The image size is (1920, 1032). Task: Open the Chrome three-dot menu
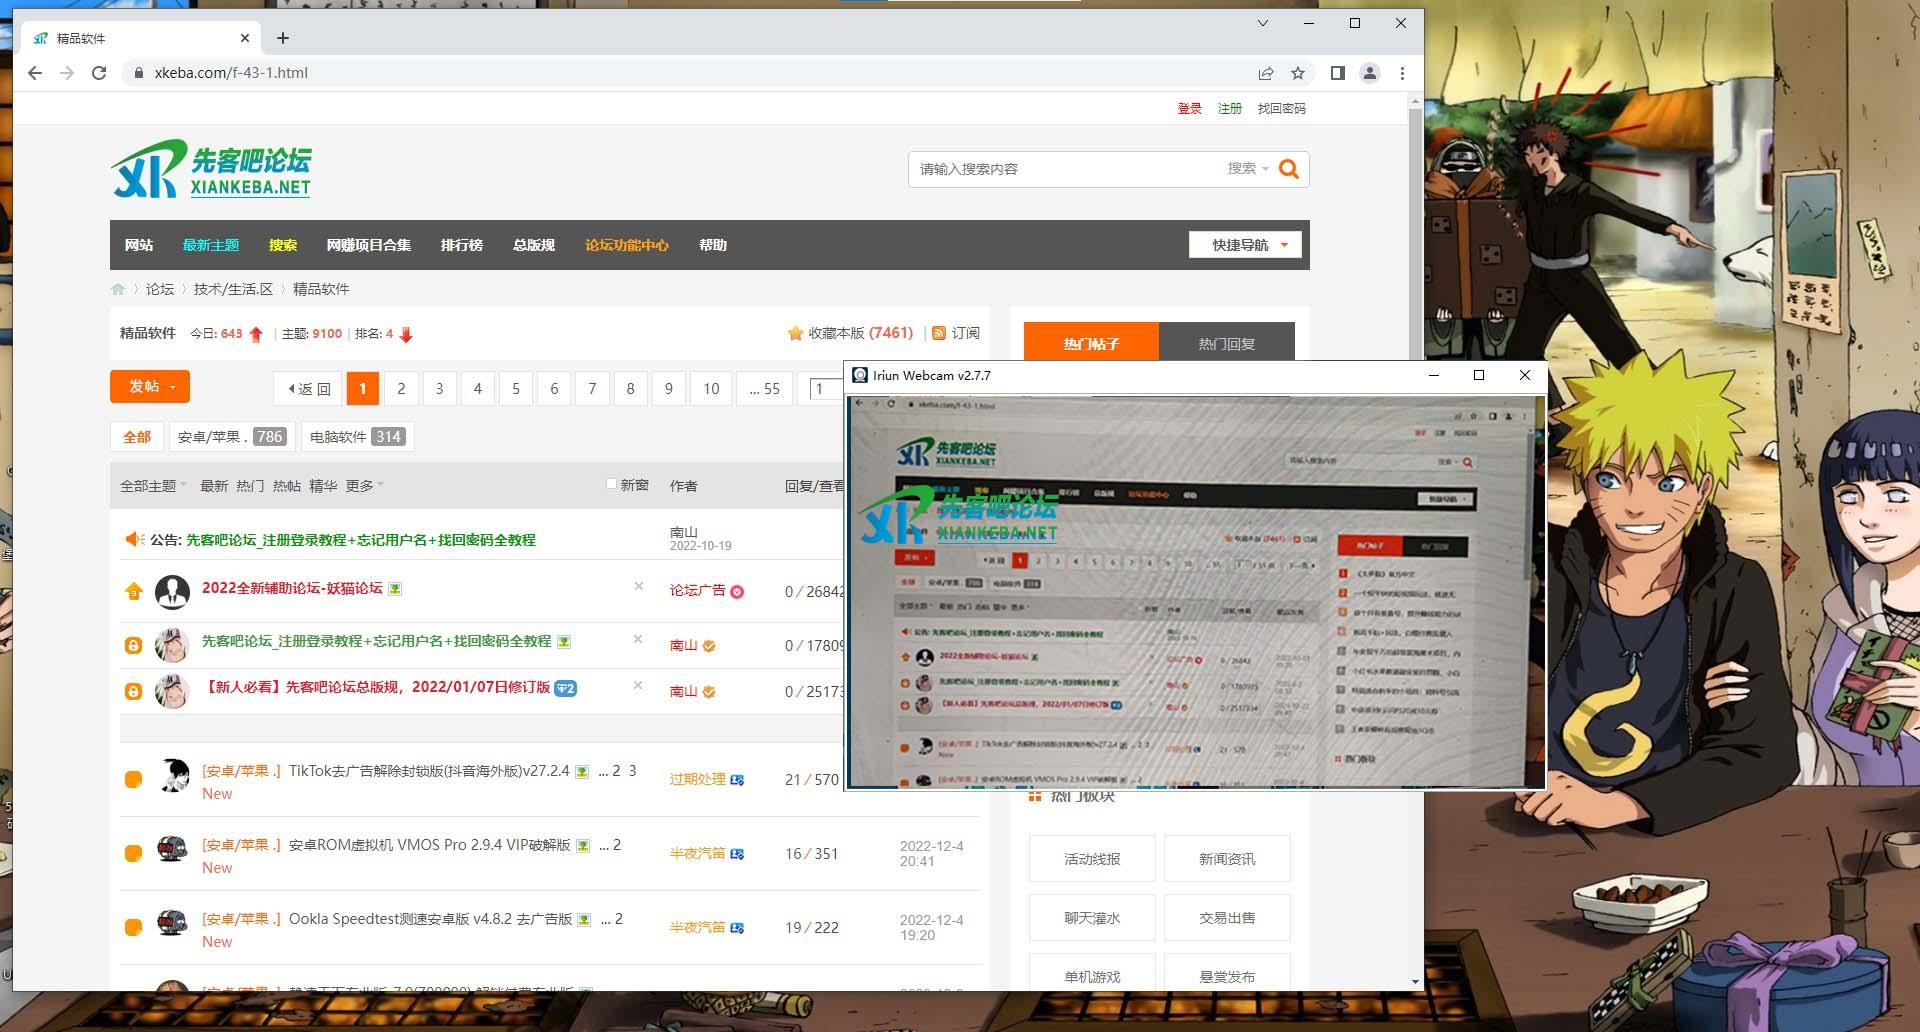[x=1402, y=73]
